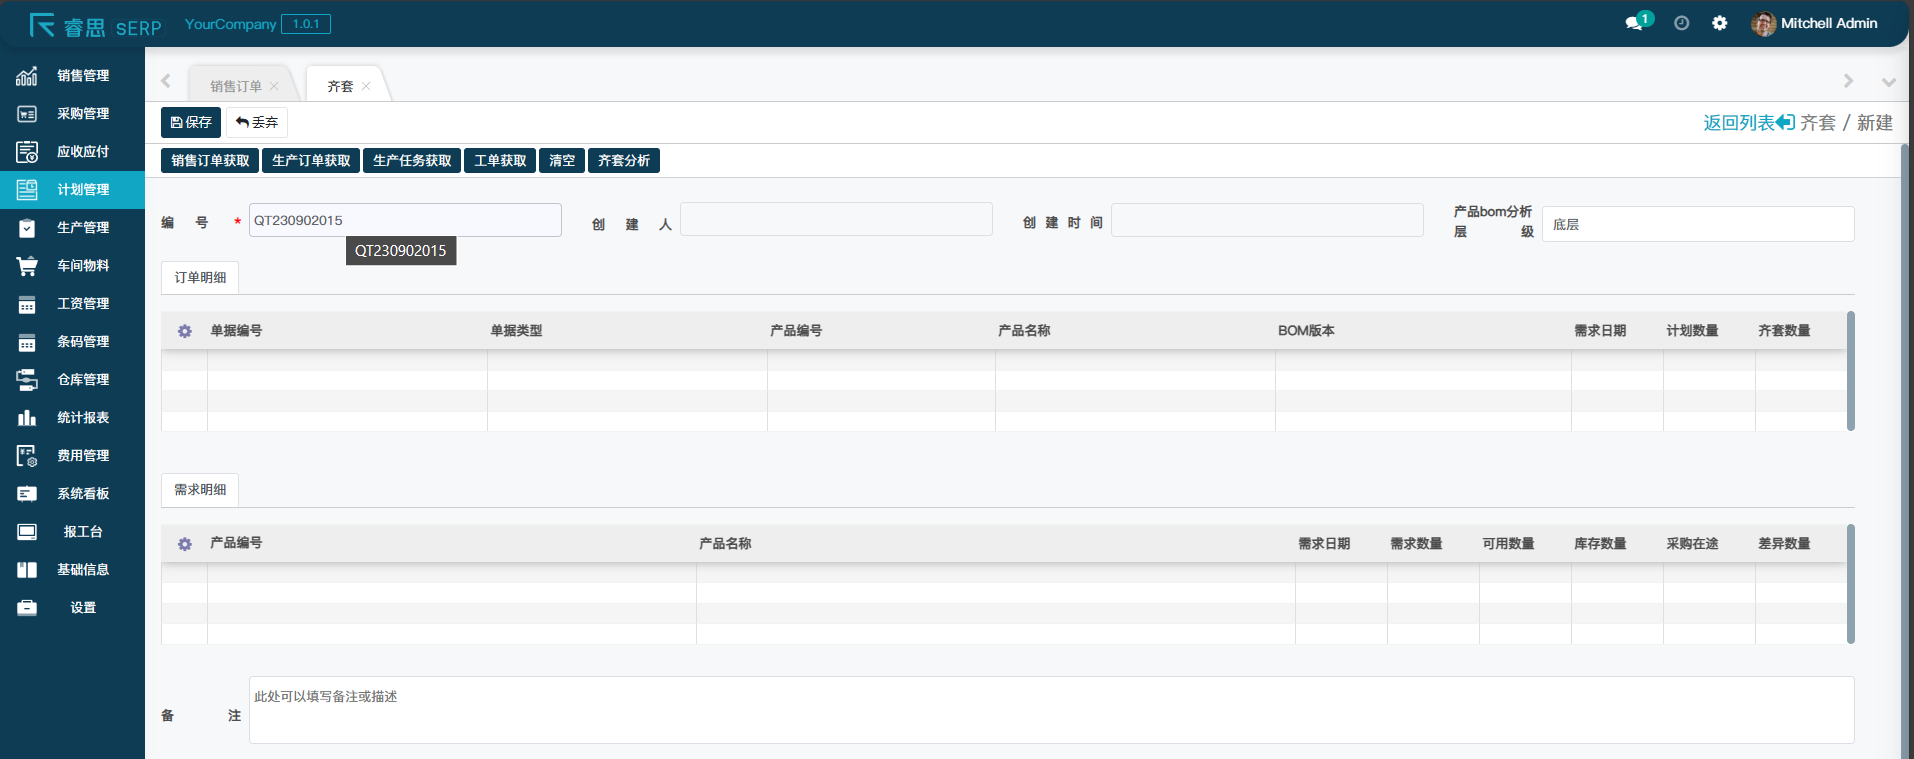Image resolution: width=1914 pixels, height=759 pixels.
Task: Click the 齐套分析 button
Action: 623,161
